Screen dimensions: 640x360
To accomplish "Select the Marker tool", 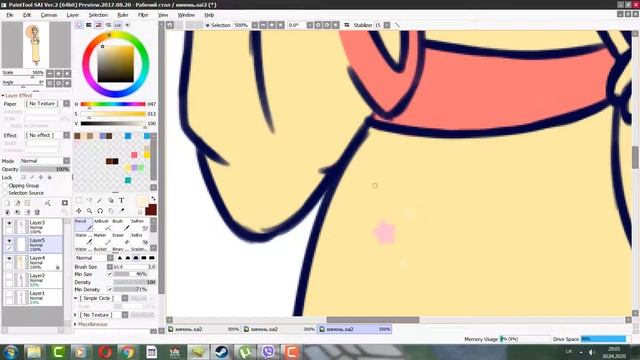I will (x=102, y=239).
